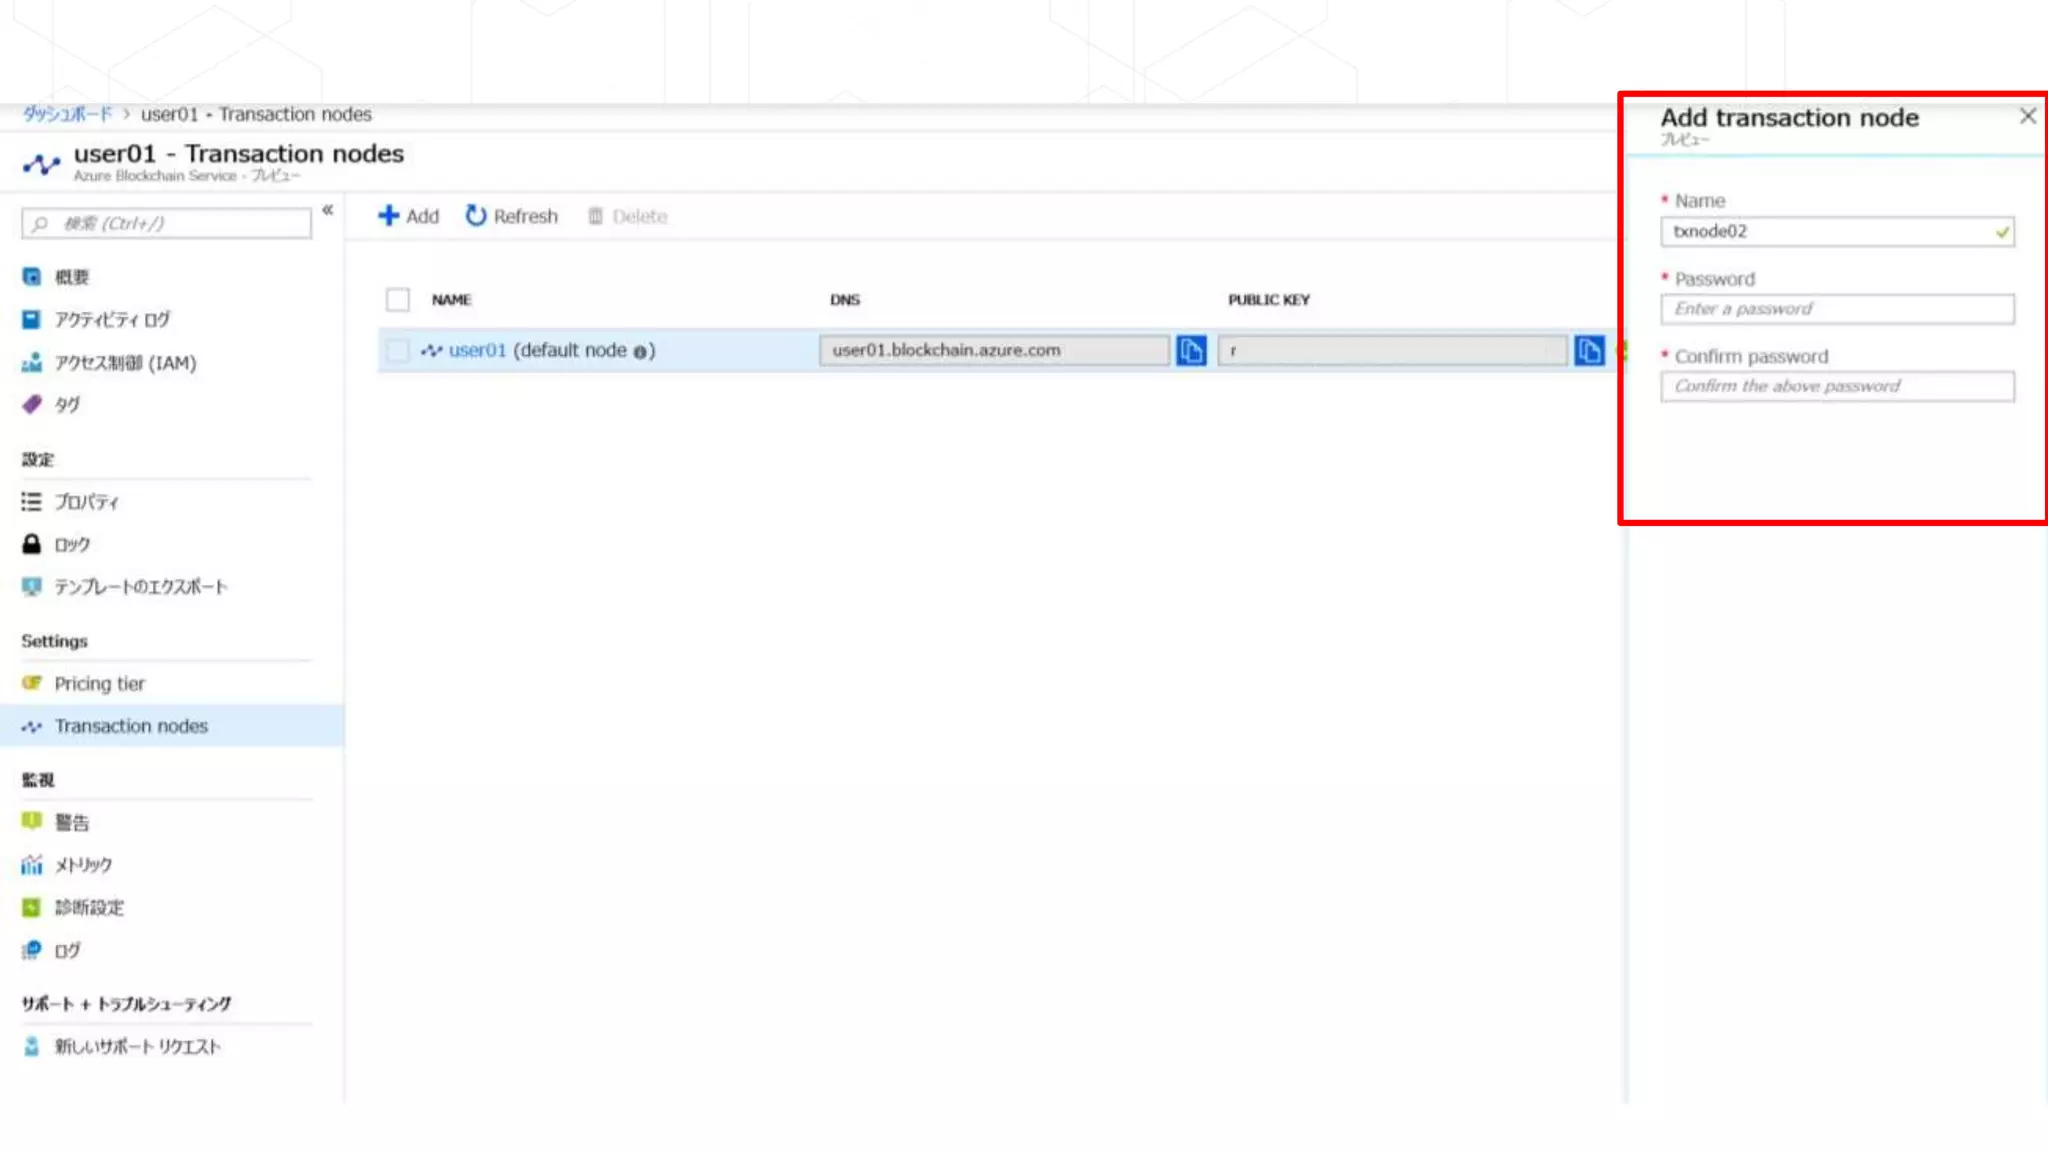Open the user01 node link
The image size is (2048, 1152).
(x=477, y=351)
